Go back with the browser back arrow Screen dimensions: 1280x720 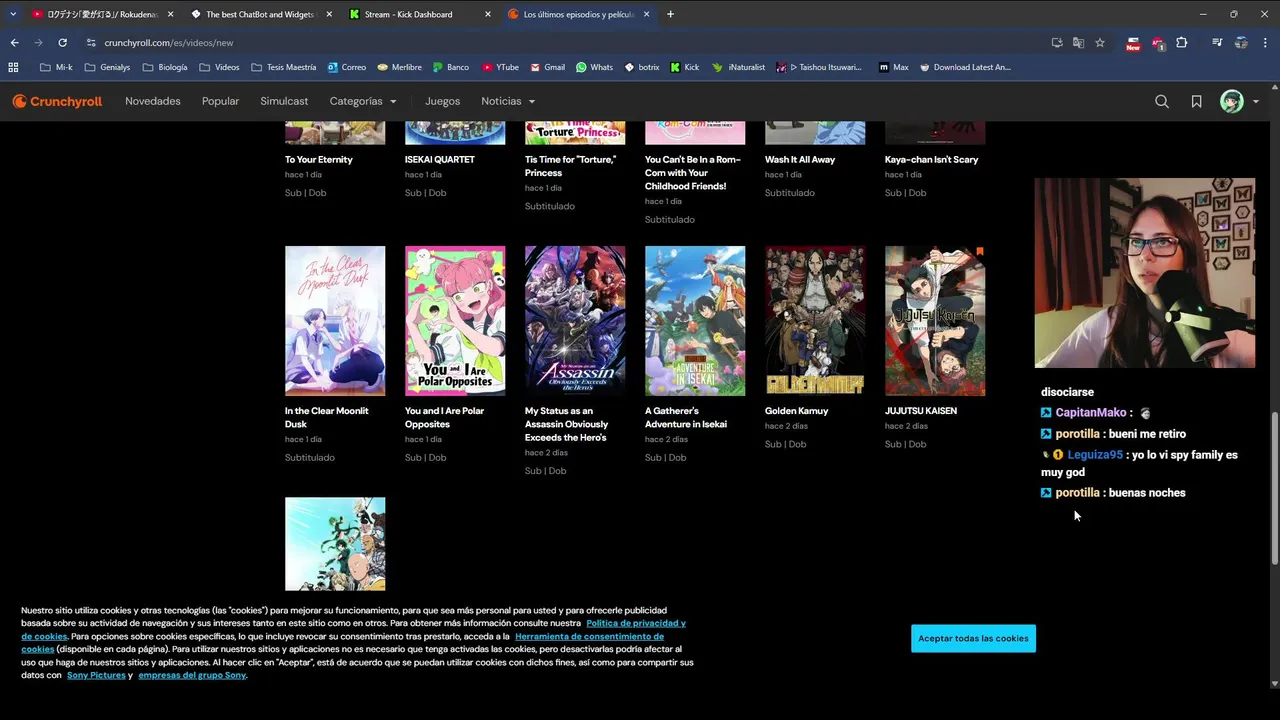tap(14, 43)
